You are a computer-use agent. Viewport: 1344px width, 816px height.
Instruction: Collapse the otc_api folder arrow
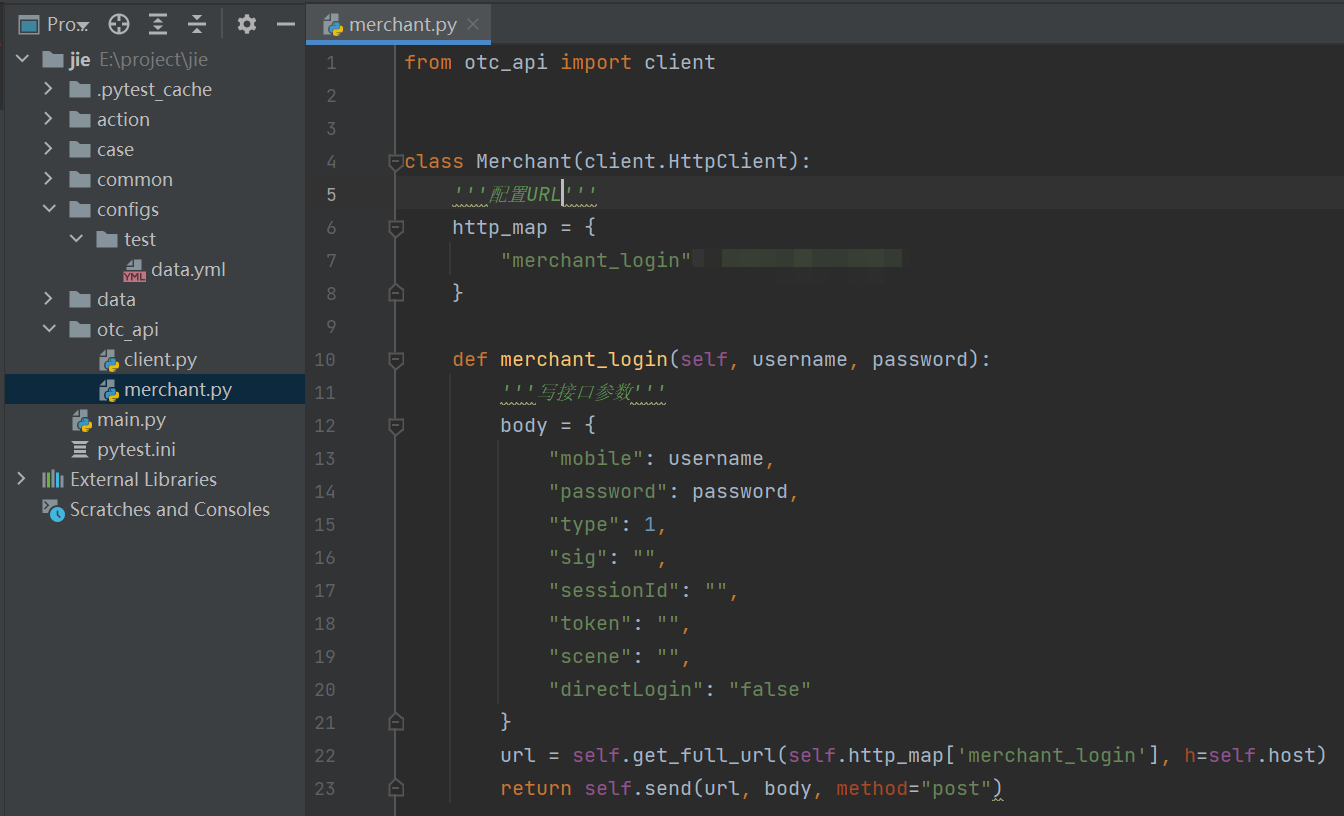(48, 330)
